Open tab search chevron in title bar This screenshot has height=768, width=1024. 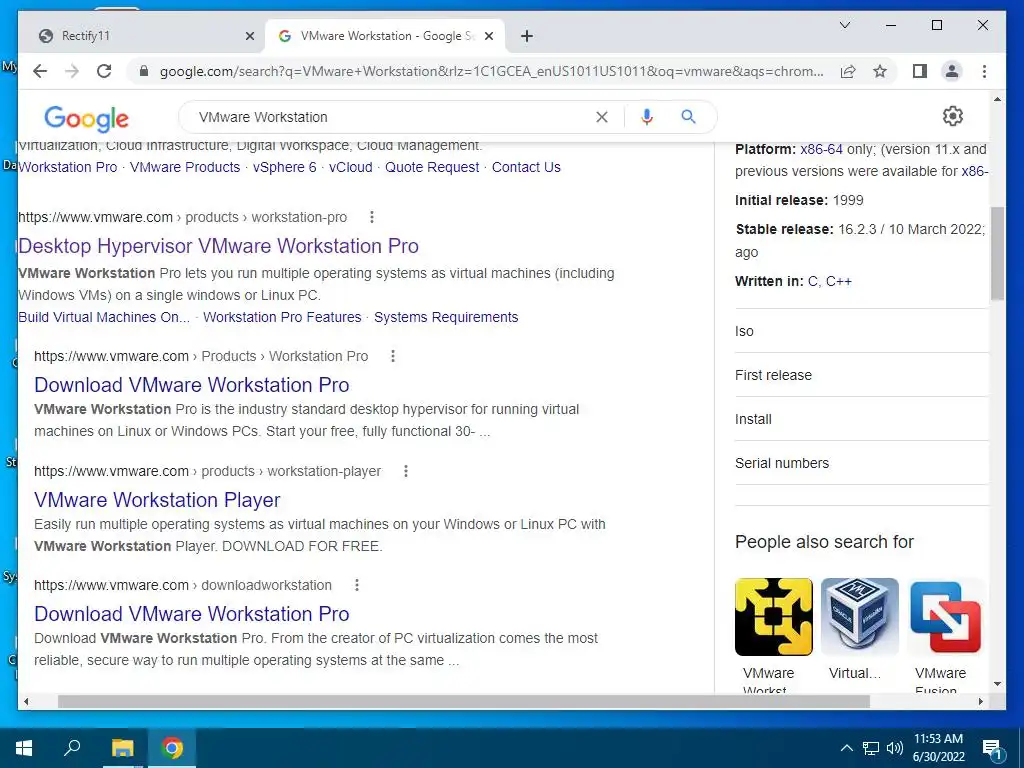coord(844,25)
